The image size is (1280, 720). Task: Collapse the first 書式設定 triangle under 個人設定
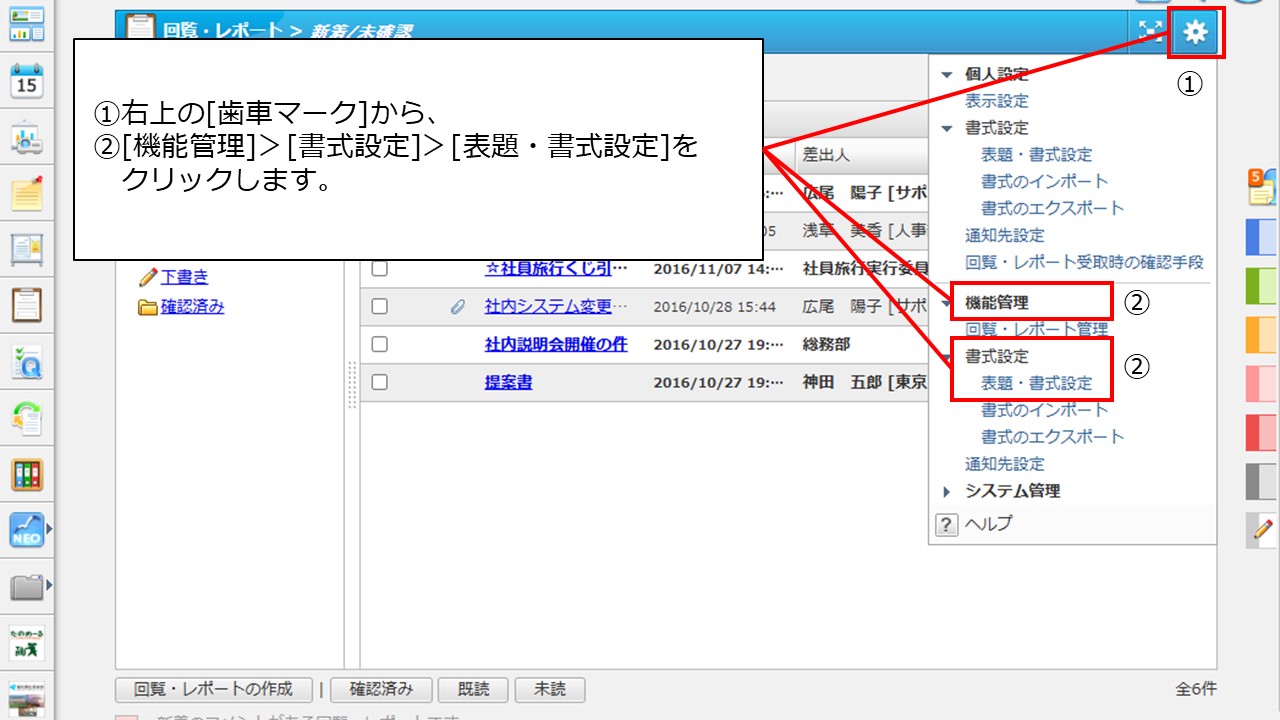pos(947,128)
